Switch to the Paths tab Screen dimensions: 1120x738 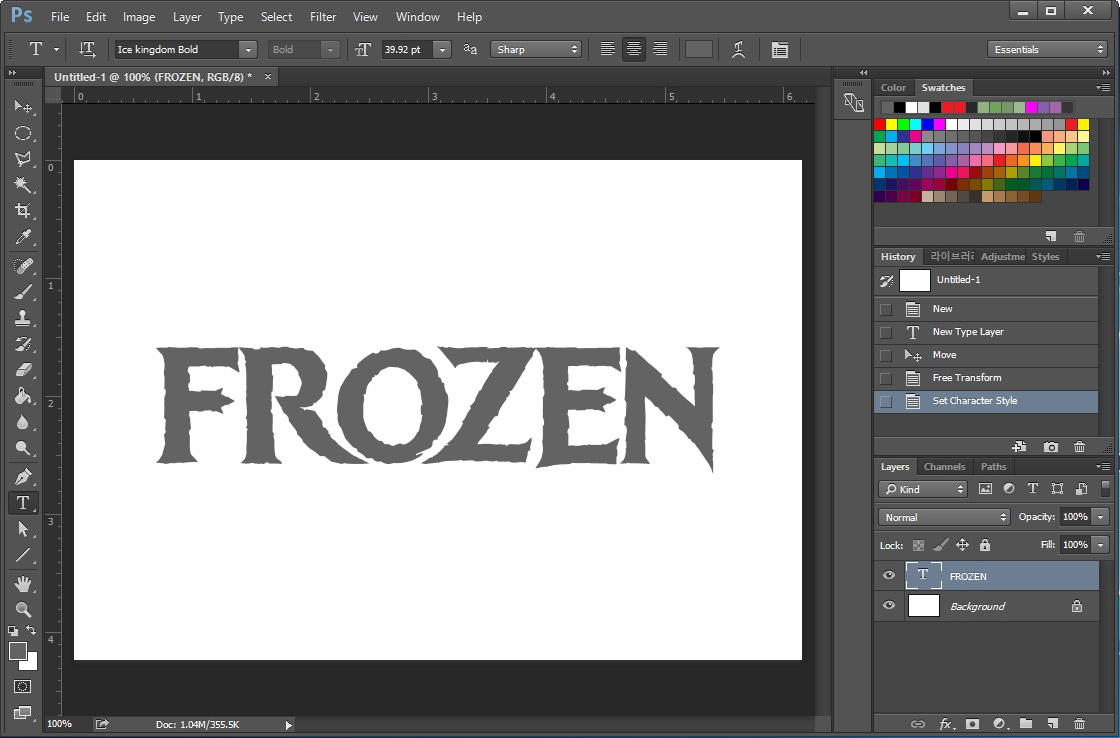(x=994, y=467)
